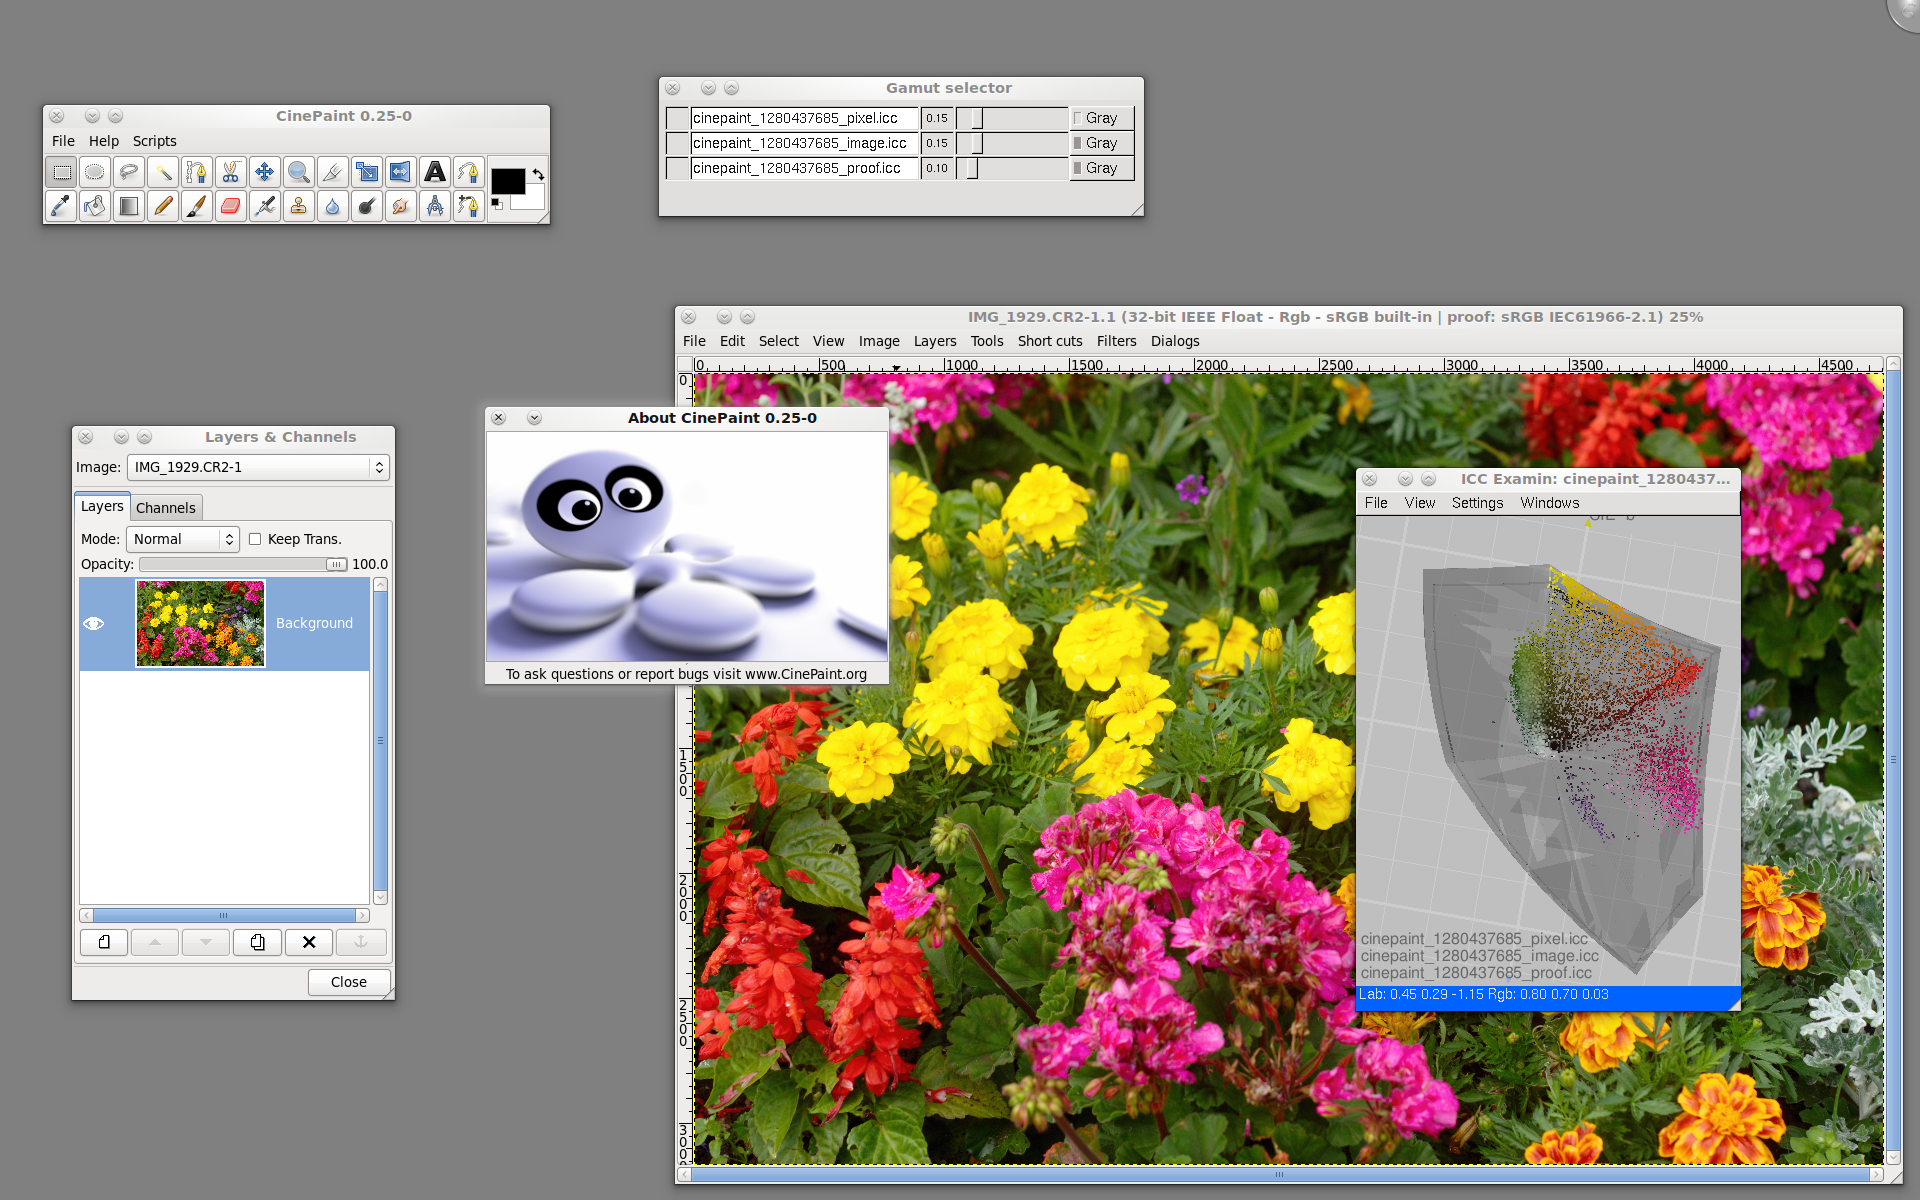
Task: Click the Background layer thumbnail
Action: [200, 623]
